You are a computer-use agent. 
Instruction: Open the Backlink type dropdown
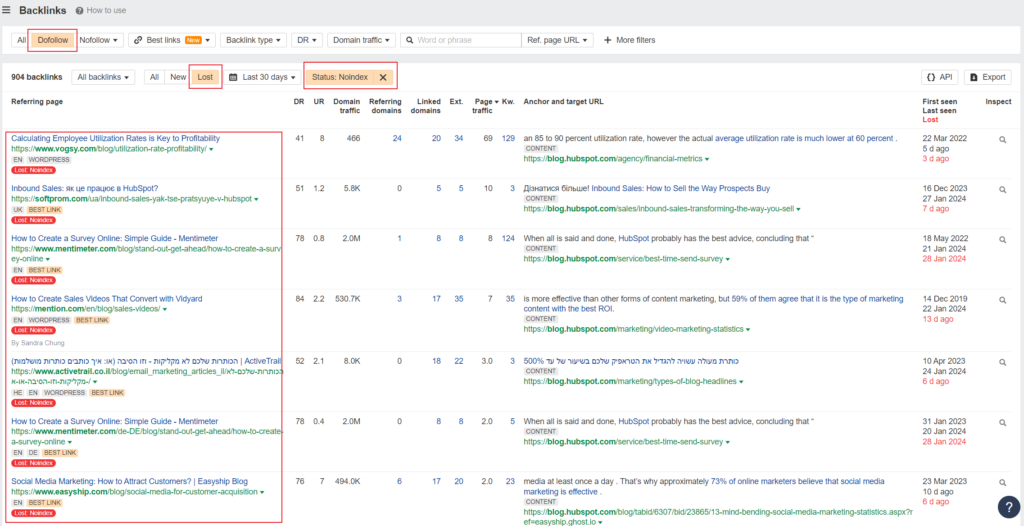tap(253, 40)
